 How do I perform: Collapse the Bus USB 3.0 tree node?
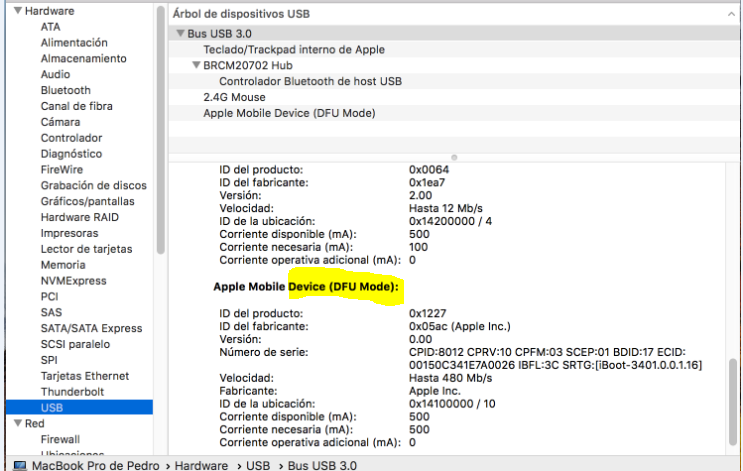pos(180,33)
